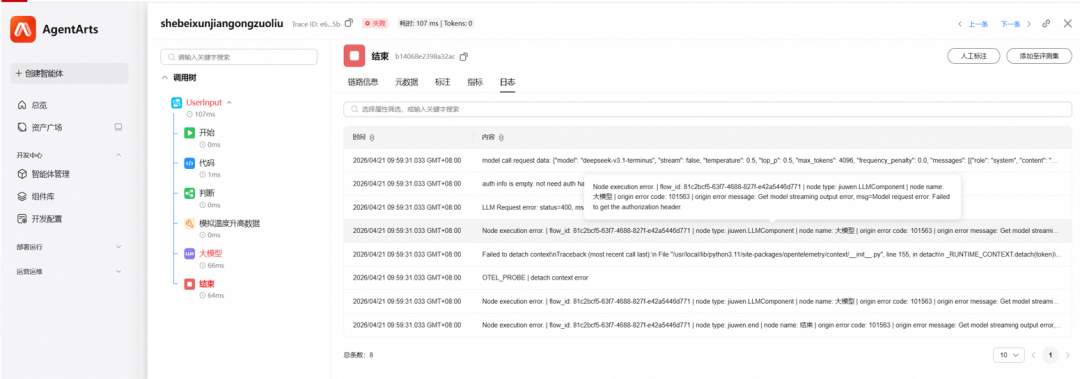Viewport: 1080px width, 379px height.
Task: Click the purple 大模型 node icon
Action: click(189, 254)
